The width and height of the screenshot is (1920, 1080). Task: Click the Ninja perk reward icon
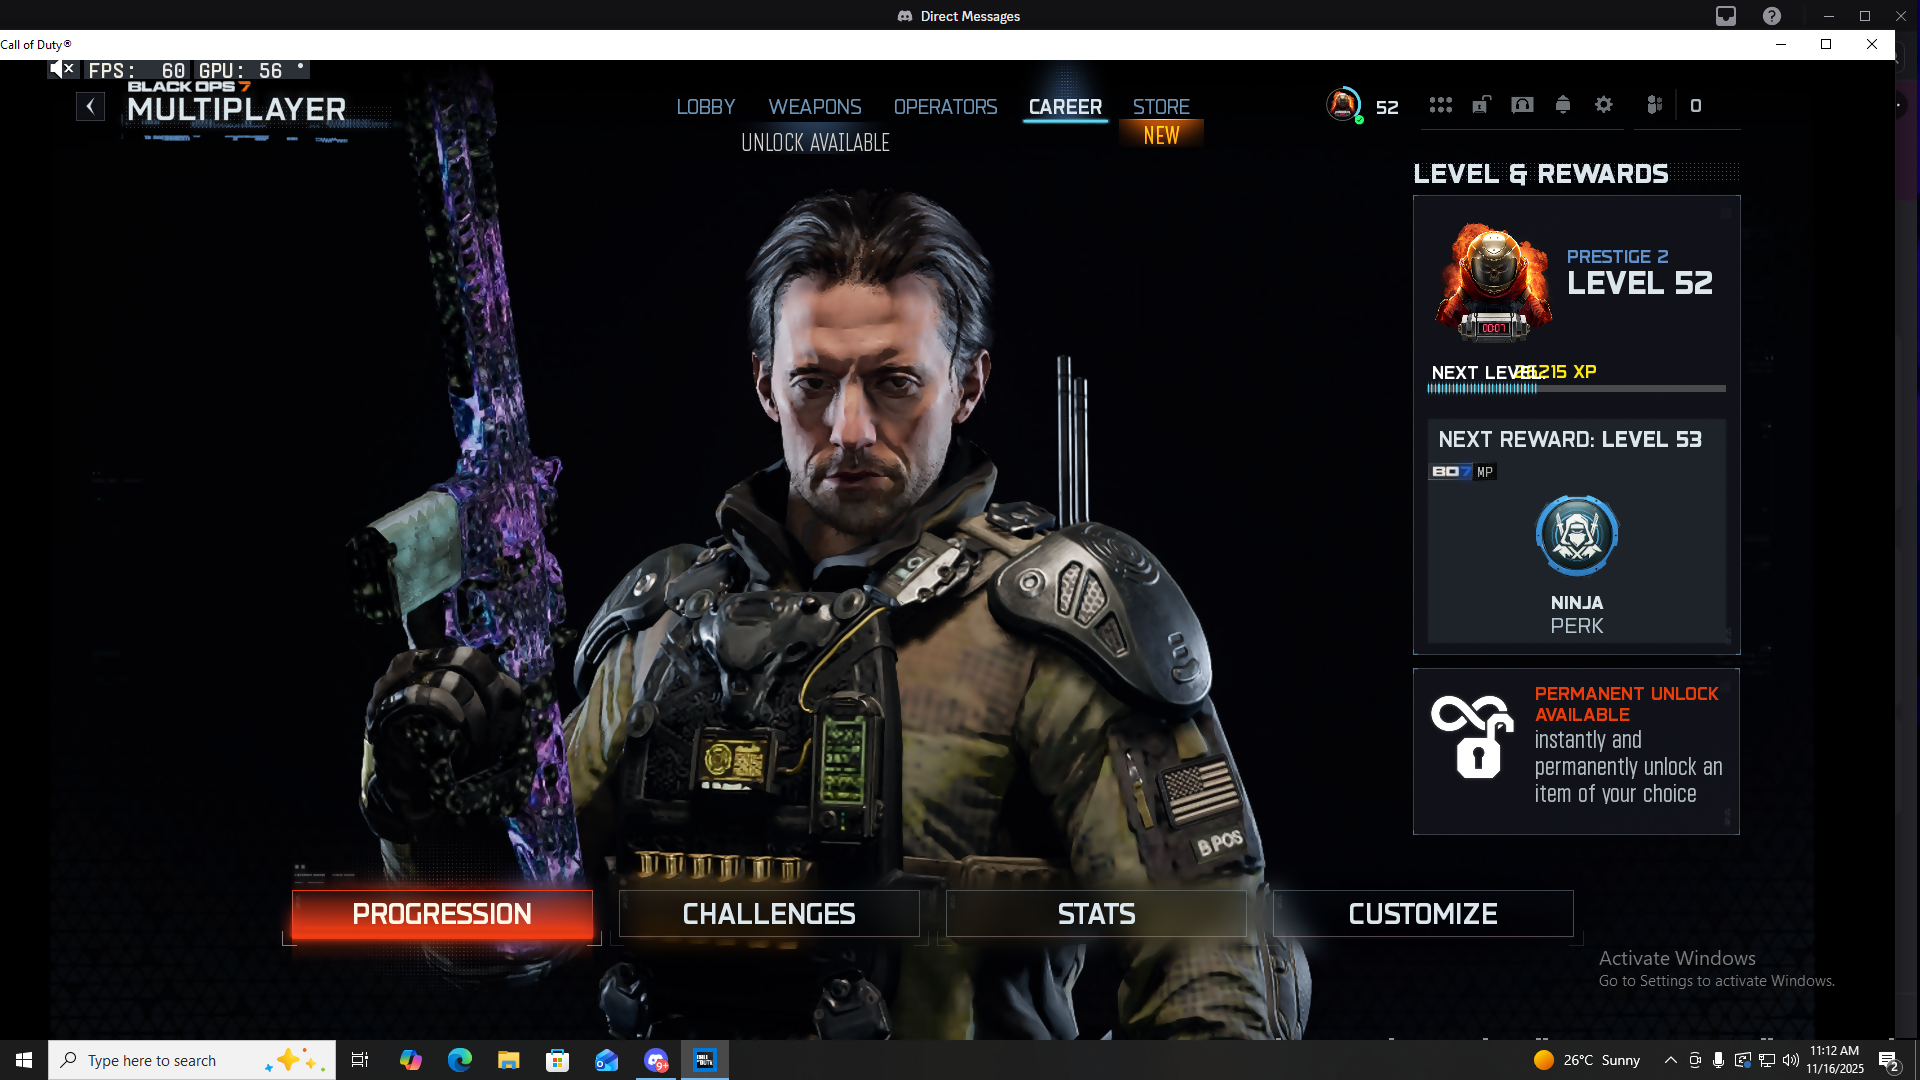tap(1576, 535)
